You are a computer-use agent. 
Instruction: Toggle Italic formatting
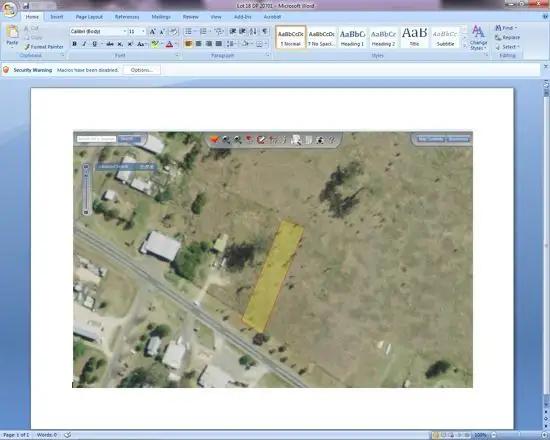[84, 44]
